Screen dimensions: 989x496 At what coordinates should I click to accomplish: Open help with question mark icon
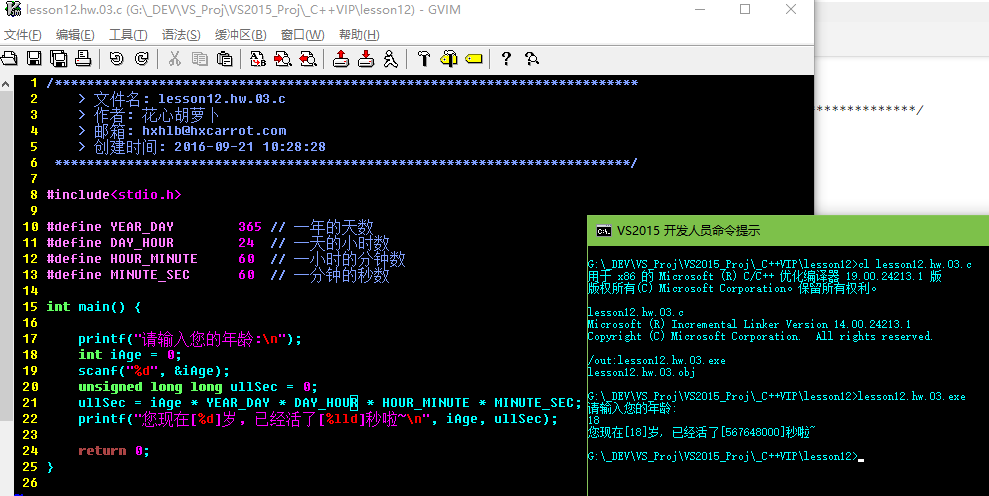506,58
